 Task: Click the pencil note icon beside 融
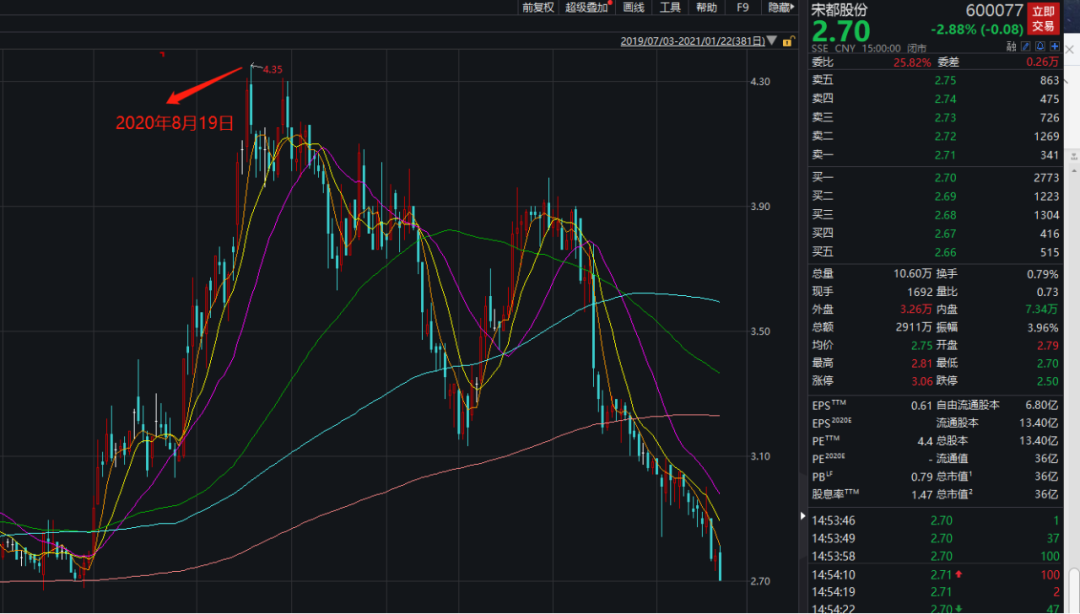point(1026,47)
